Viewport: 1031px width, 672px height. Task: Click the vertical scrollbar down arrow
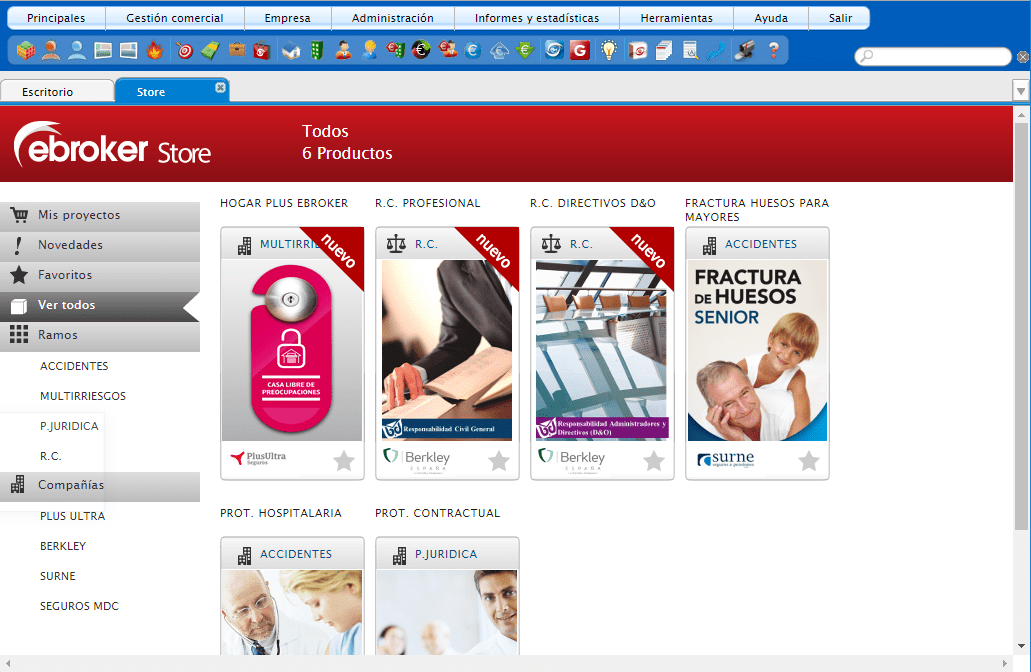click(x=1021, y=646)
